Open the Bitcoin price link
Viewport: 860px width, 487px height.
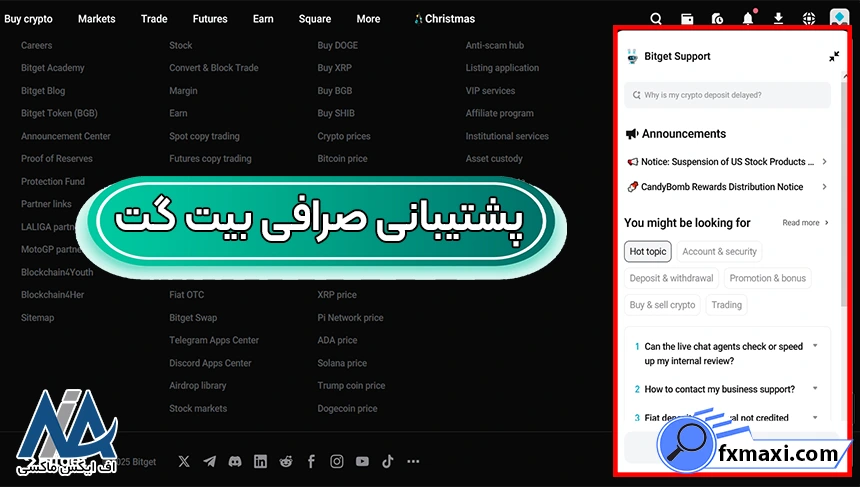coord(342,158)
